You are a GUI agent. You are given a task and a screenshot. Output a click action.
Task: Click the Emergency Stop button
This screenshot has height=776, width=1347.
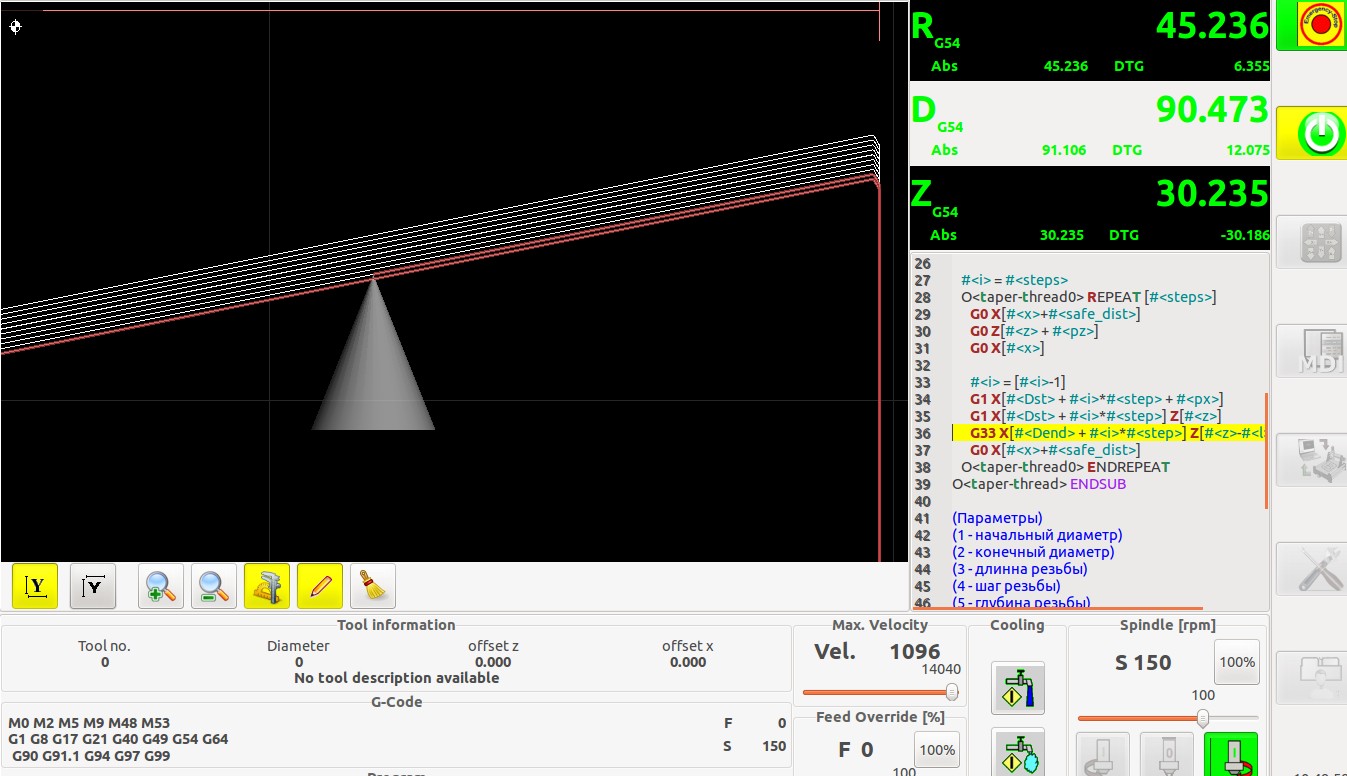pyautogui.click(x=1311, y=26)
